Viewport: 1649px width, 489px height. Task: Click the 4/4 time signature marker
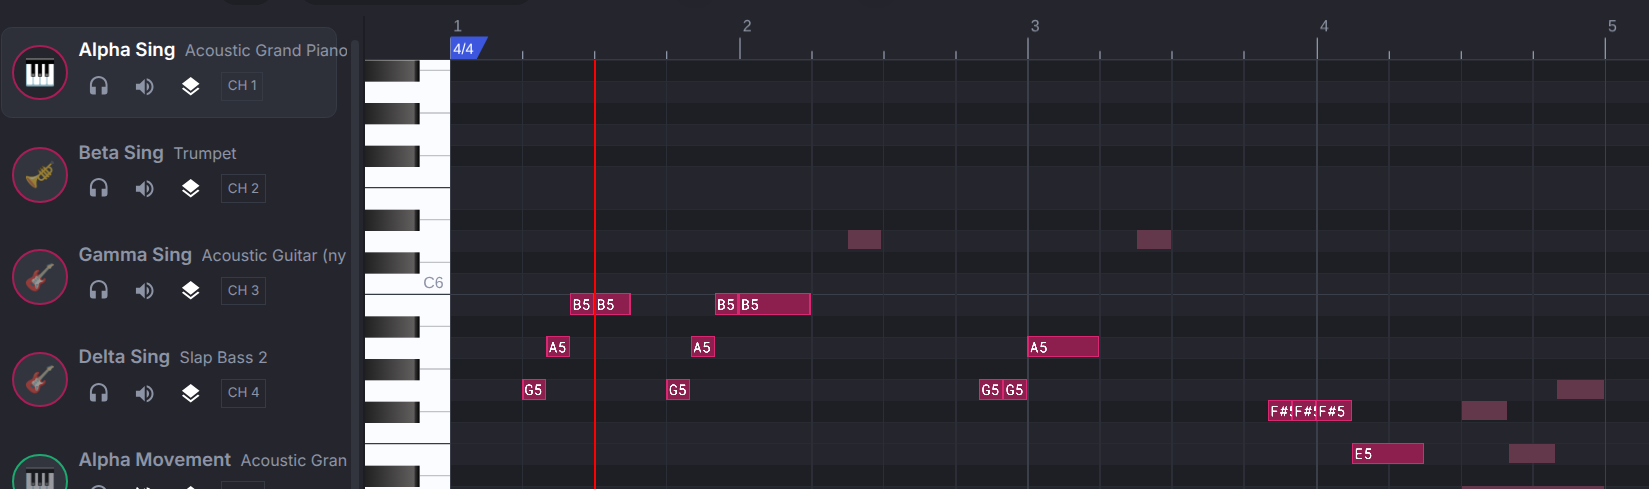pyautogui.click(x=465, y=48)
